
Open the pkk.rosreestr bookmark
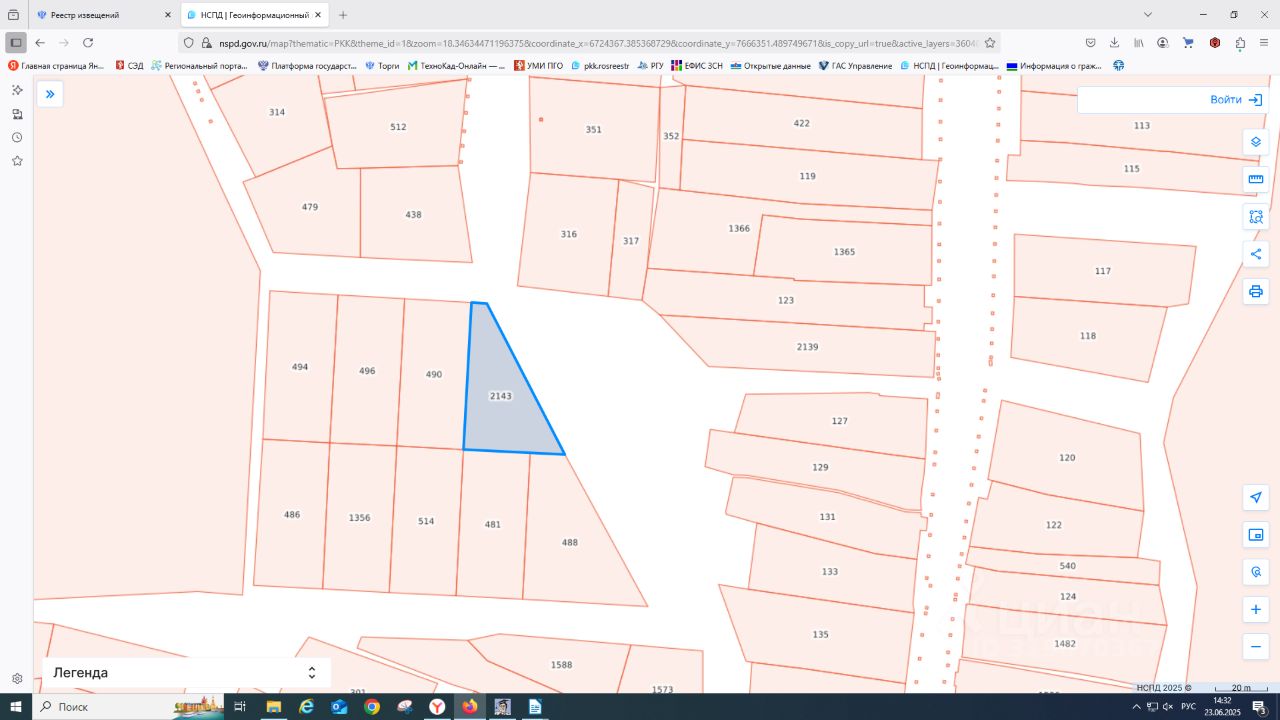(x=600, y=66)
